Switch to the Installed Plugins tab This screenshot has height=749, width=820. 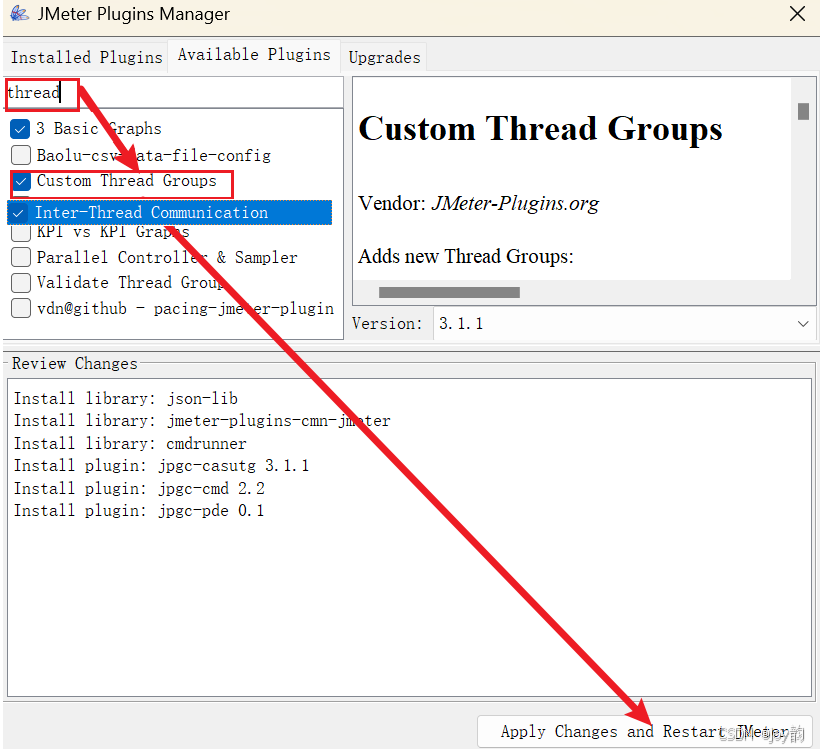click(x=86, y=56)
